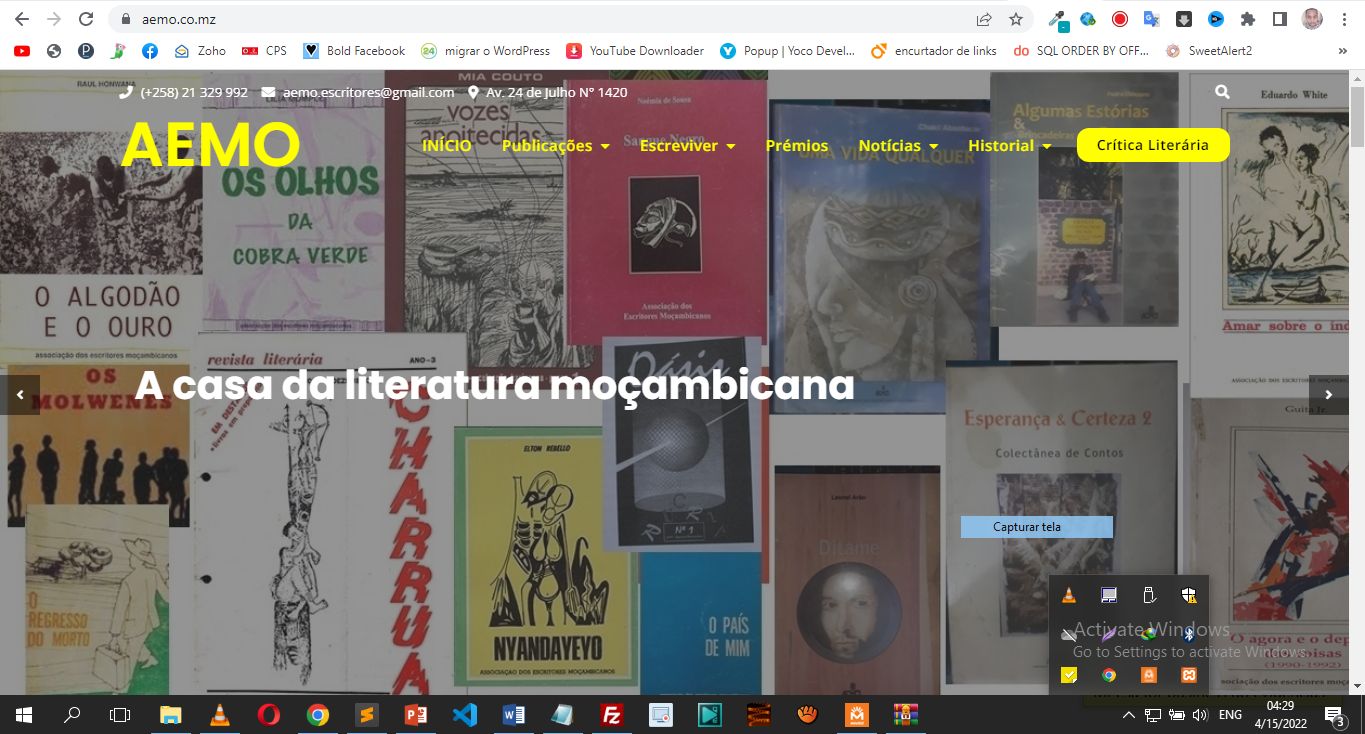
Task: Open the Zoho bookmark
Action: click(200, 50)
